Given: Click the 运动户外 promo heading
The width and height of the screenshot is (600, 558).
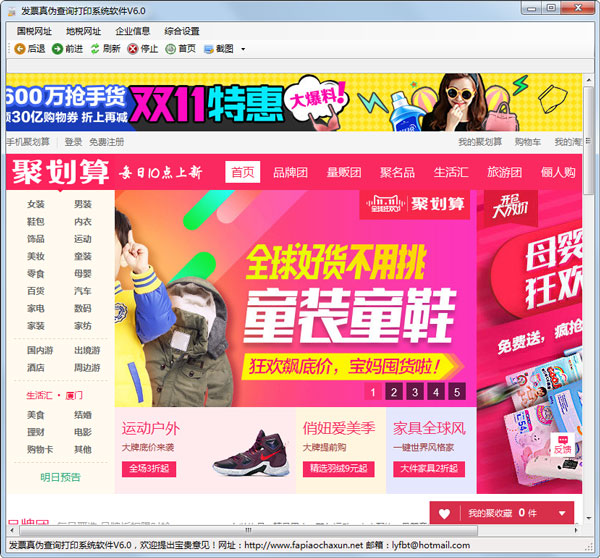Looking at the screenshot, I should 151,428.
